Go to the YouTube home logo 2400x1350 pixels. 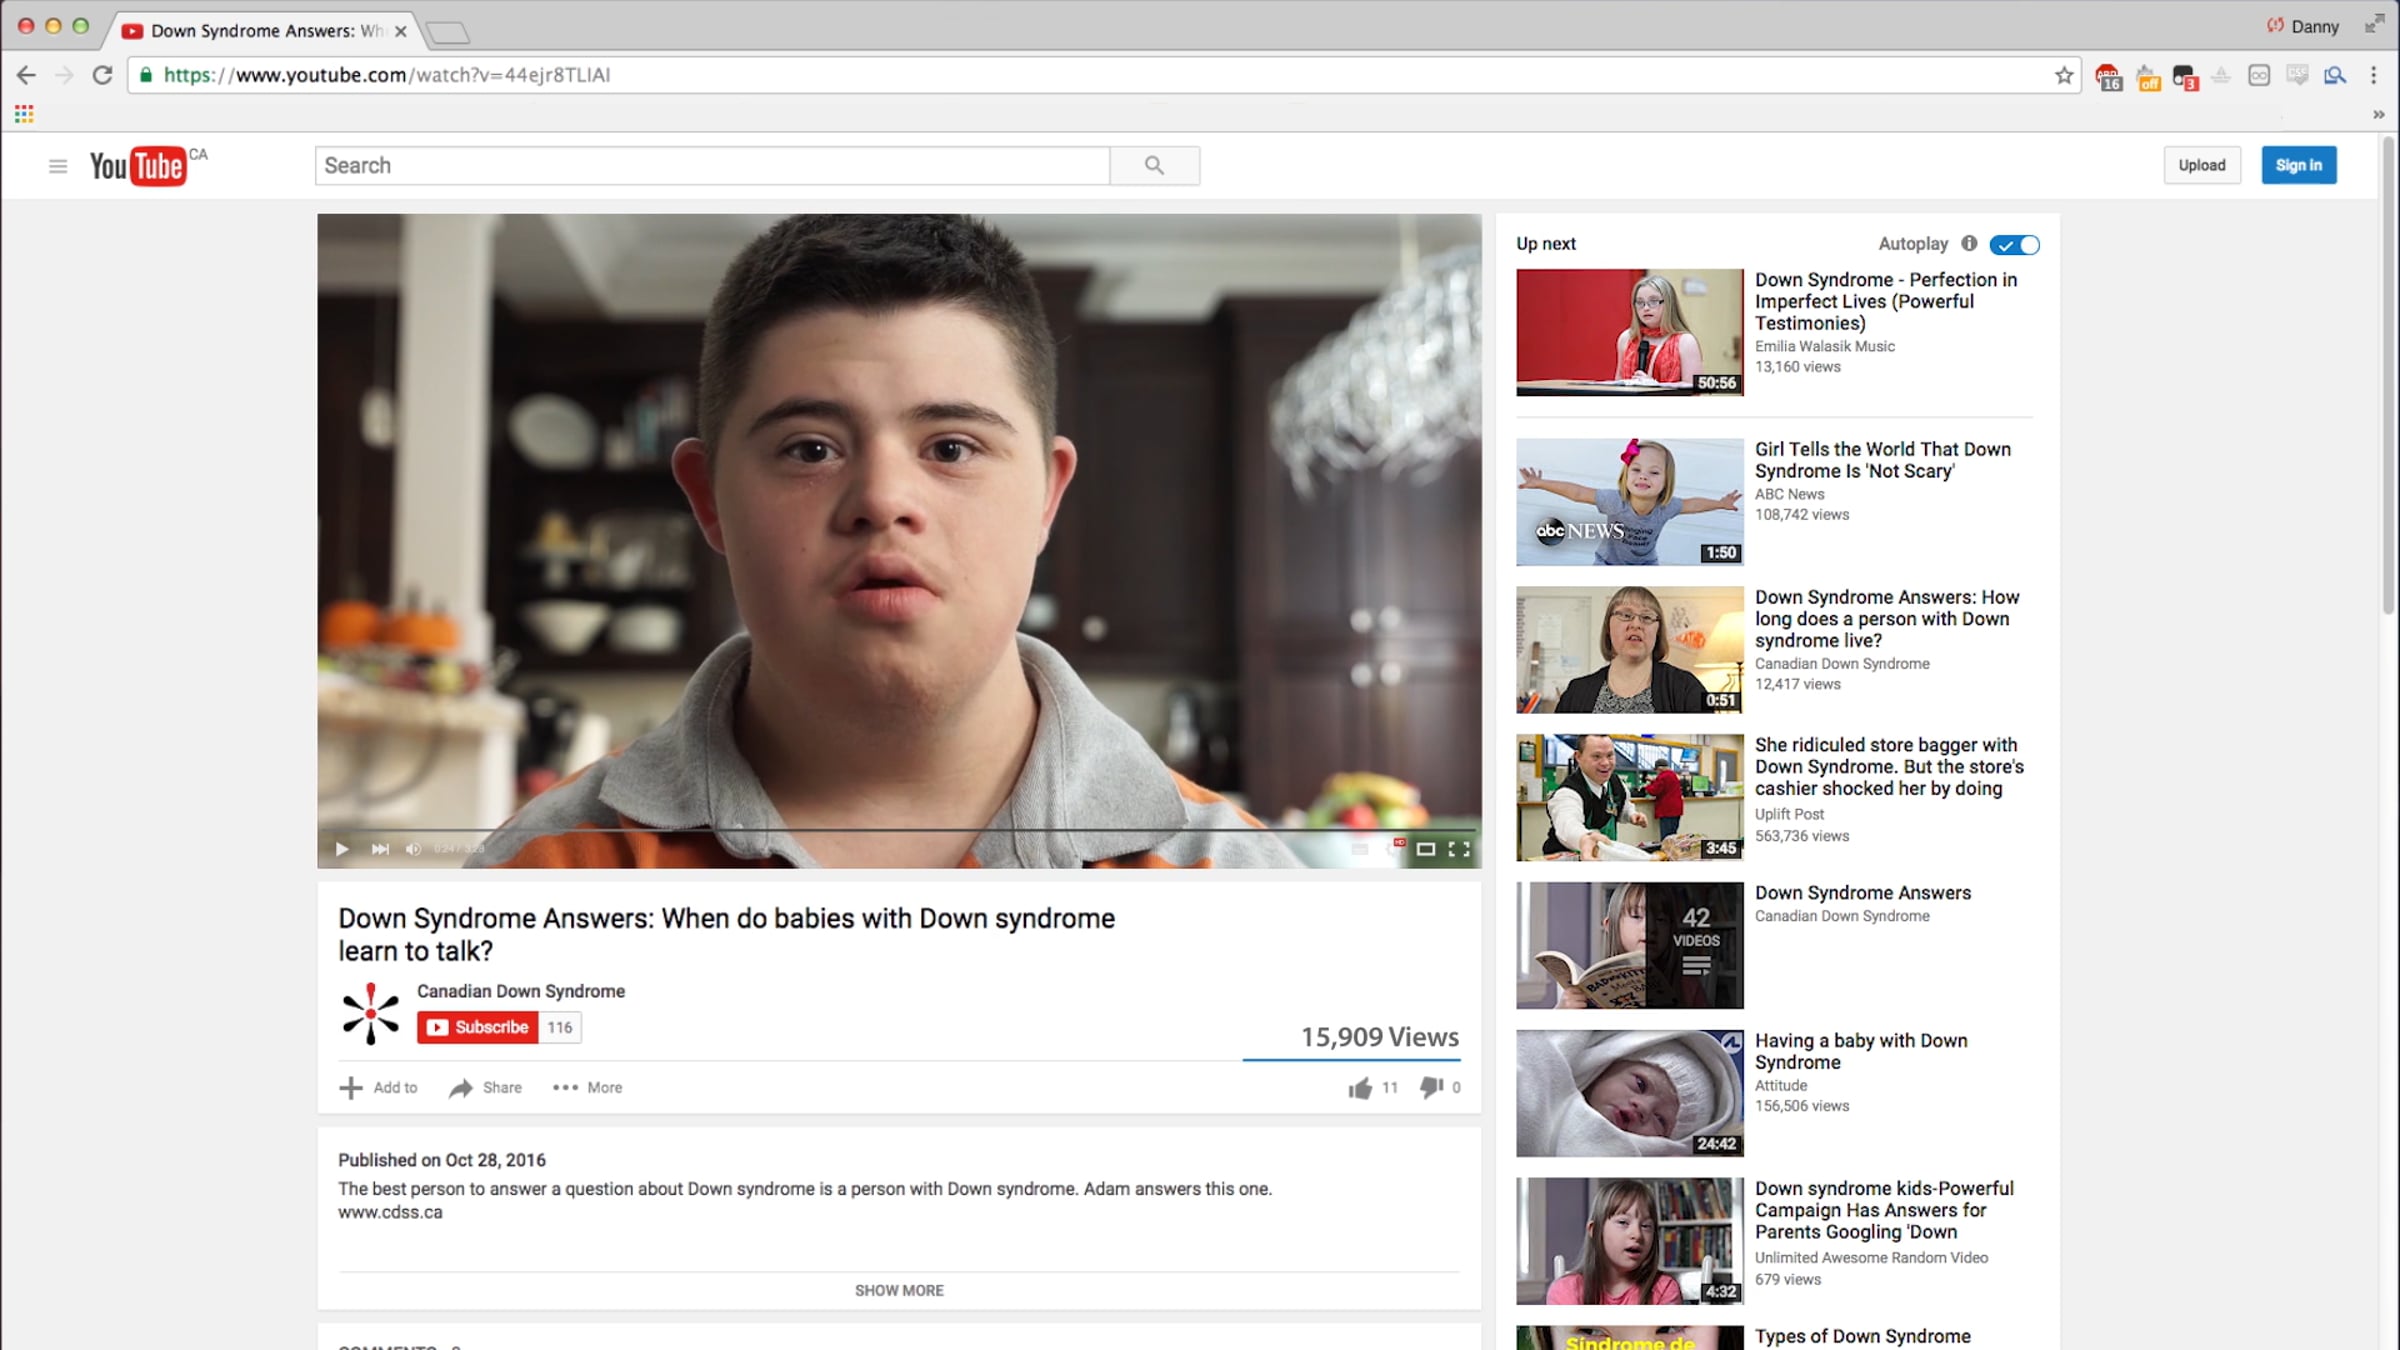(138, 166)
